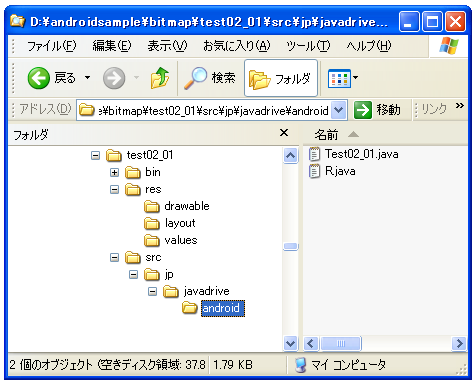
Task: Select the highlighted android folder
Action: 223,308
